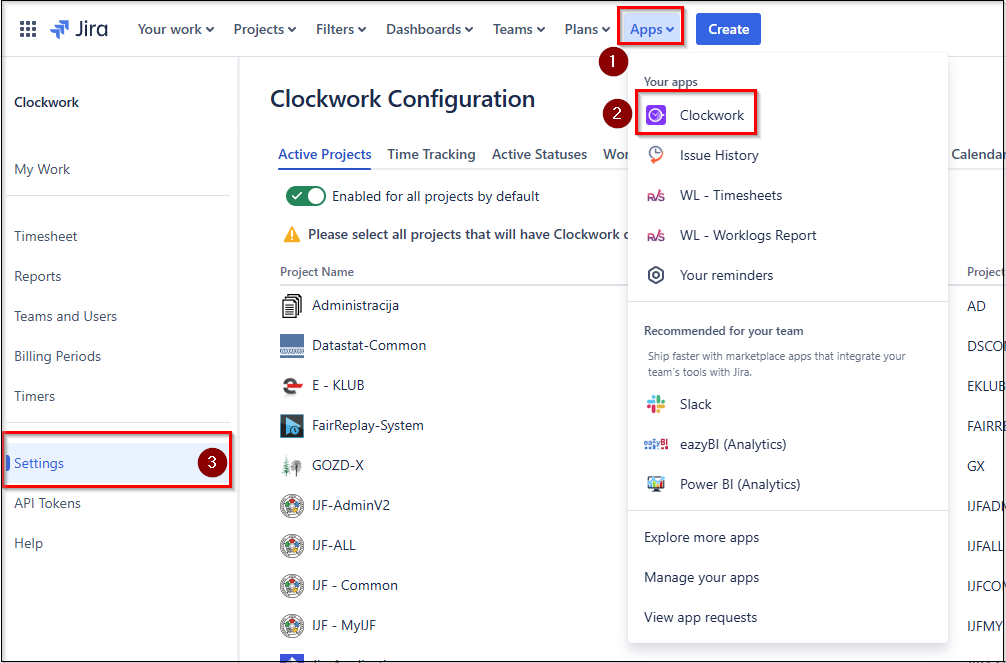The image size is (1006, 663).
Task: Click the IJF-ALL project icon
Action: point(292,546)
